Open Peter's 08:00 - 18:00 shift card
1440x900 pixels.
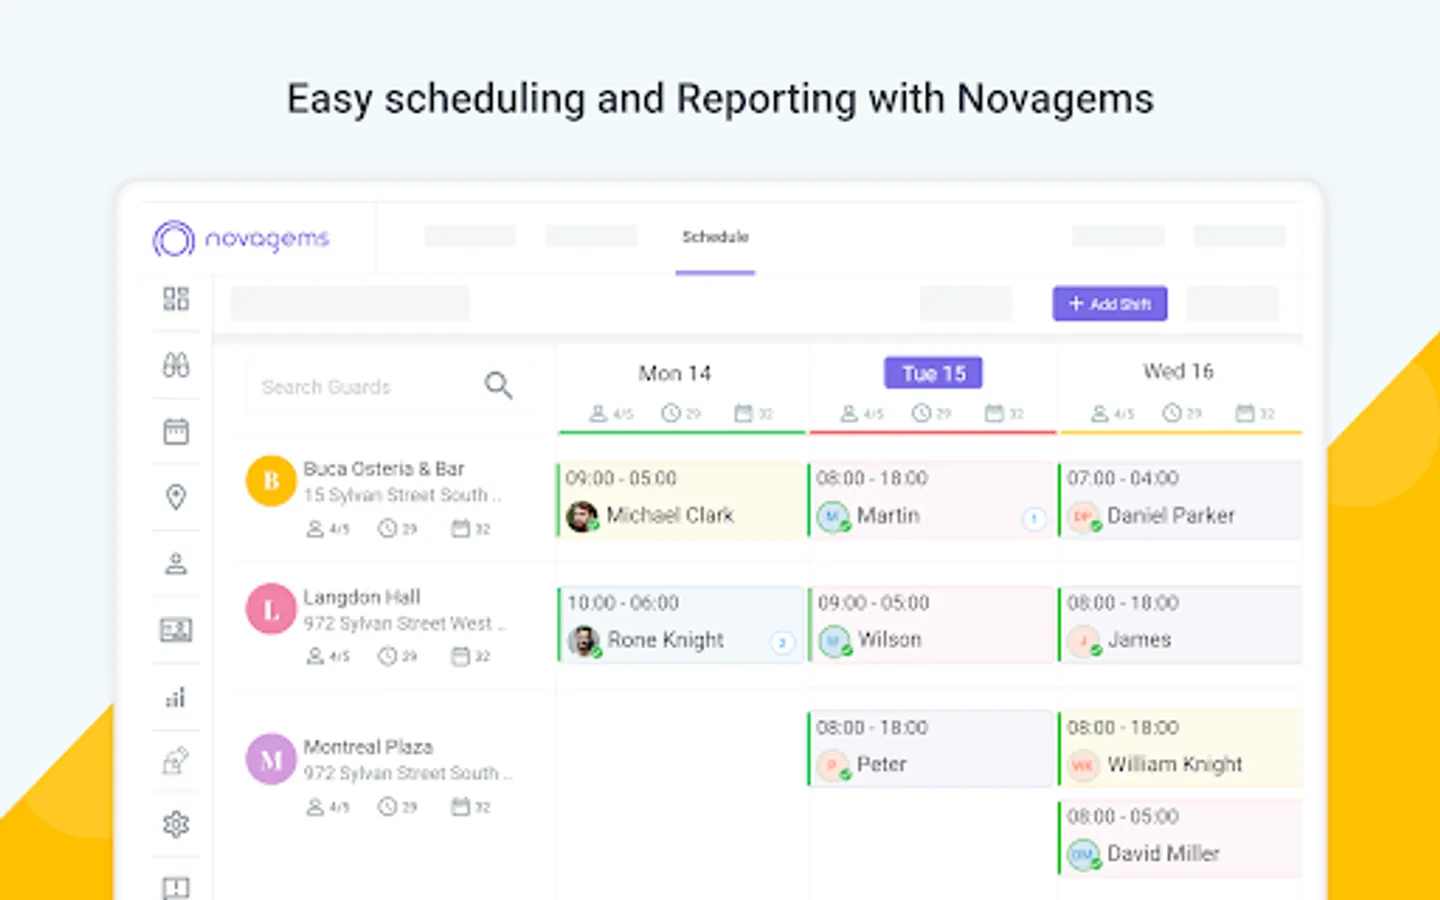(932, 748)
